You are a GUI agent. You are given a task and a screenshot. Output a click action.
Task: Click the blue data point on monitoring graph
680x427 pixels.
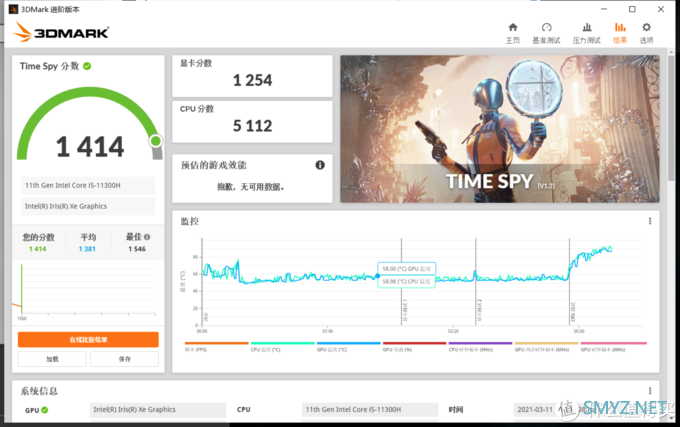[377, 276]
